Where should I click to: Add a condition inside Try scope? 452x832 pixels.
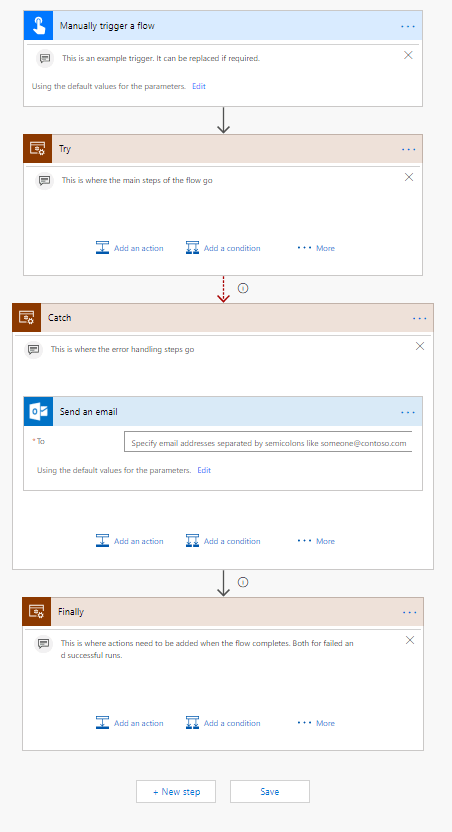pyautogui.click(x=223, y=248)
